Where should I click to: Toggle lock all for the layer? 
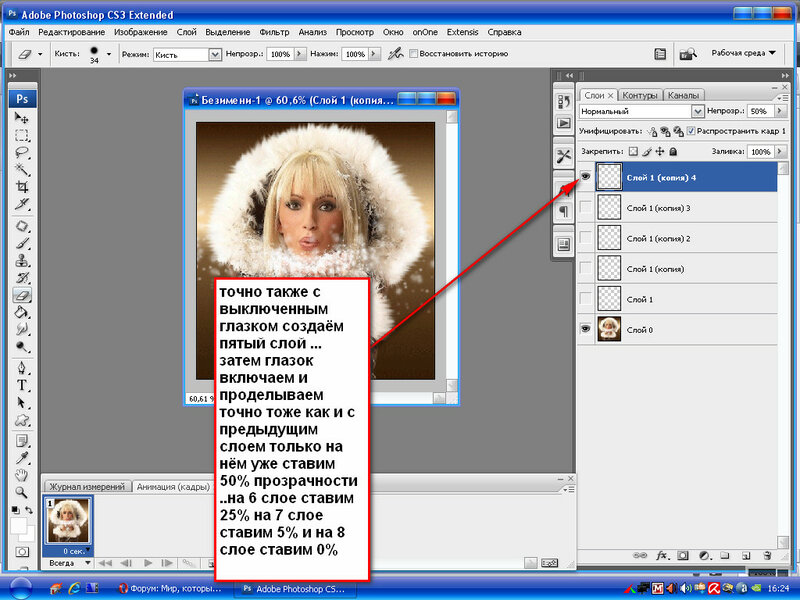pyautogui.click(x=673, y=152)
